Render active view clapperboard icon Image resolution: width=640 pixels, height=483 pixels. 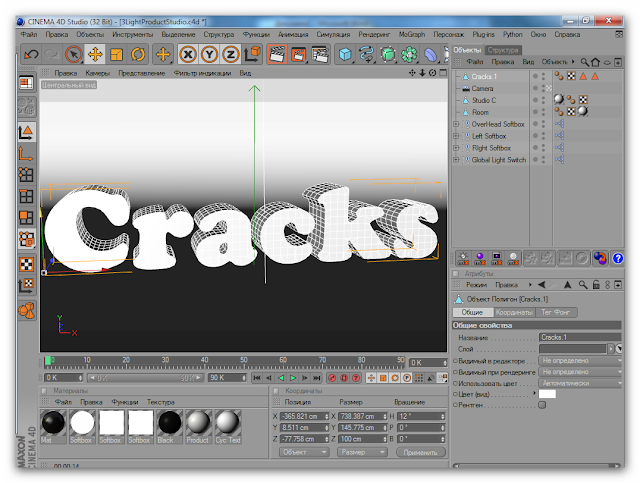(277, 54)
